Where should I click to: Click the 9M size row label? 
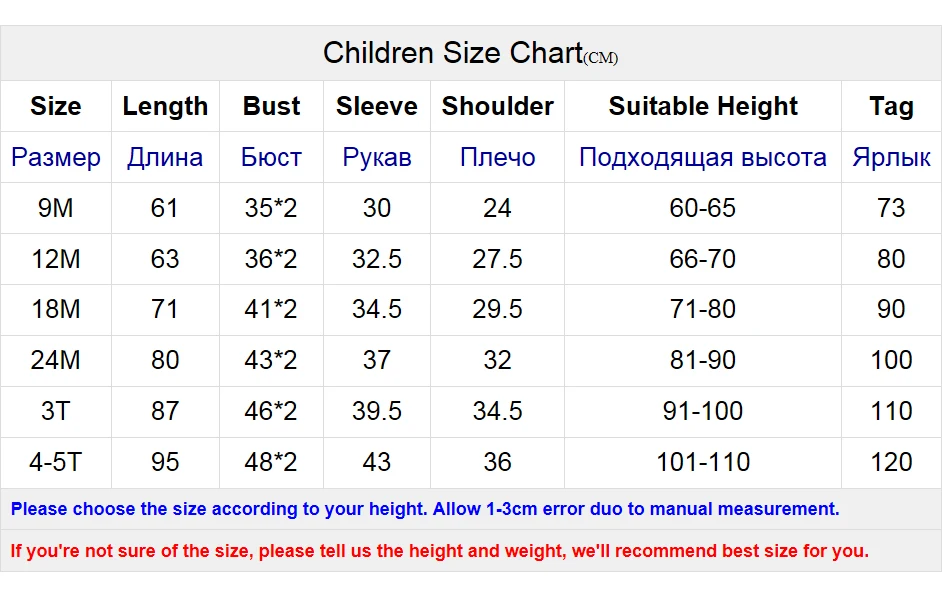pyautogui.click(x=56, y=208)
